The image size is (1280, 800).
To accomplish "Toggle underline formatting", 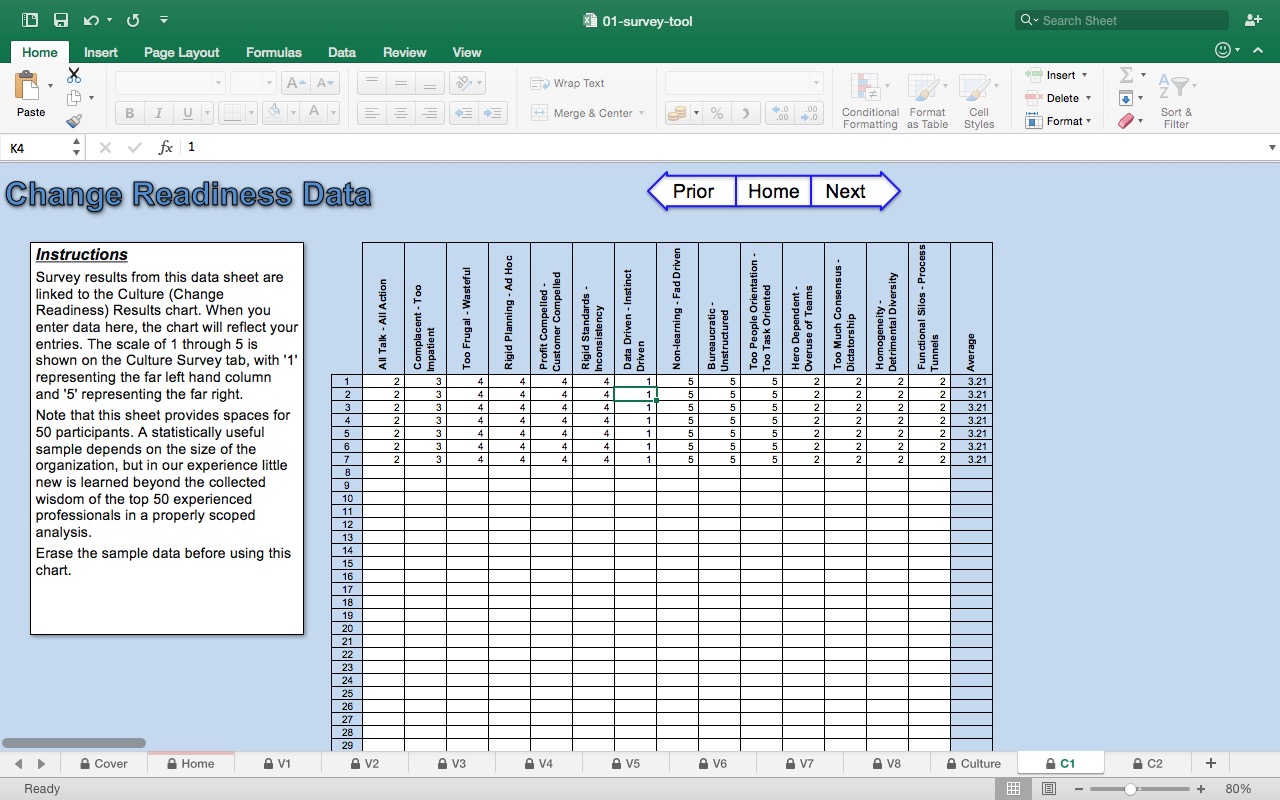I will coord(185,112).
